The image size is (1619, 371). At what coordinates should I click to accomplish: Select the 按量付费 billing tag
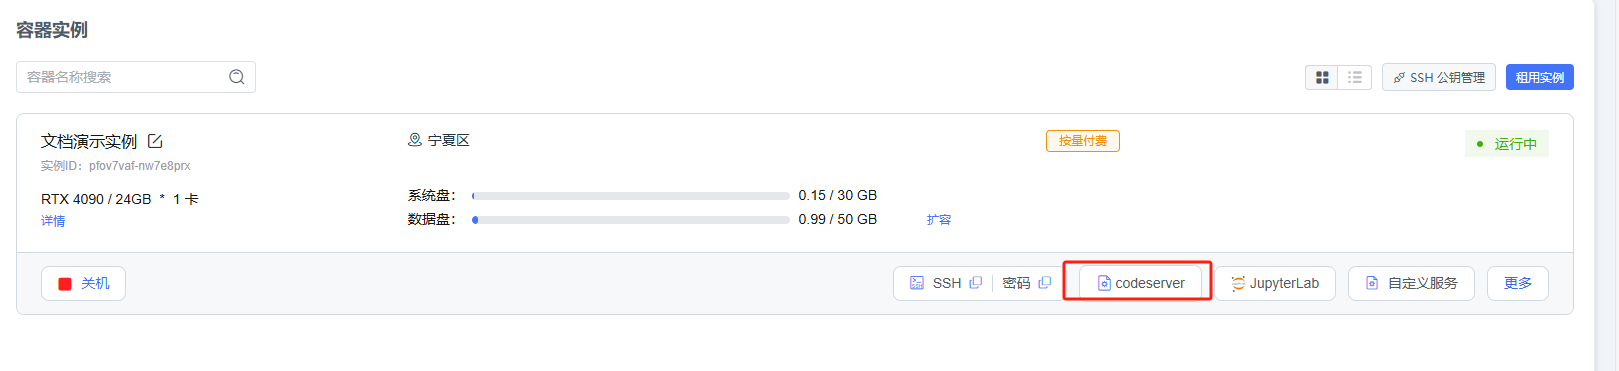(1082, 141)
